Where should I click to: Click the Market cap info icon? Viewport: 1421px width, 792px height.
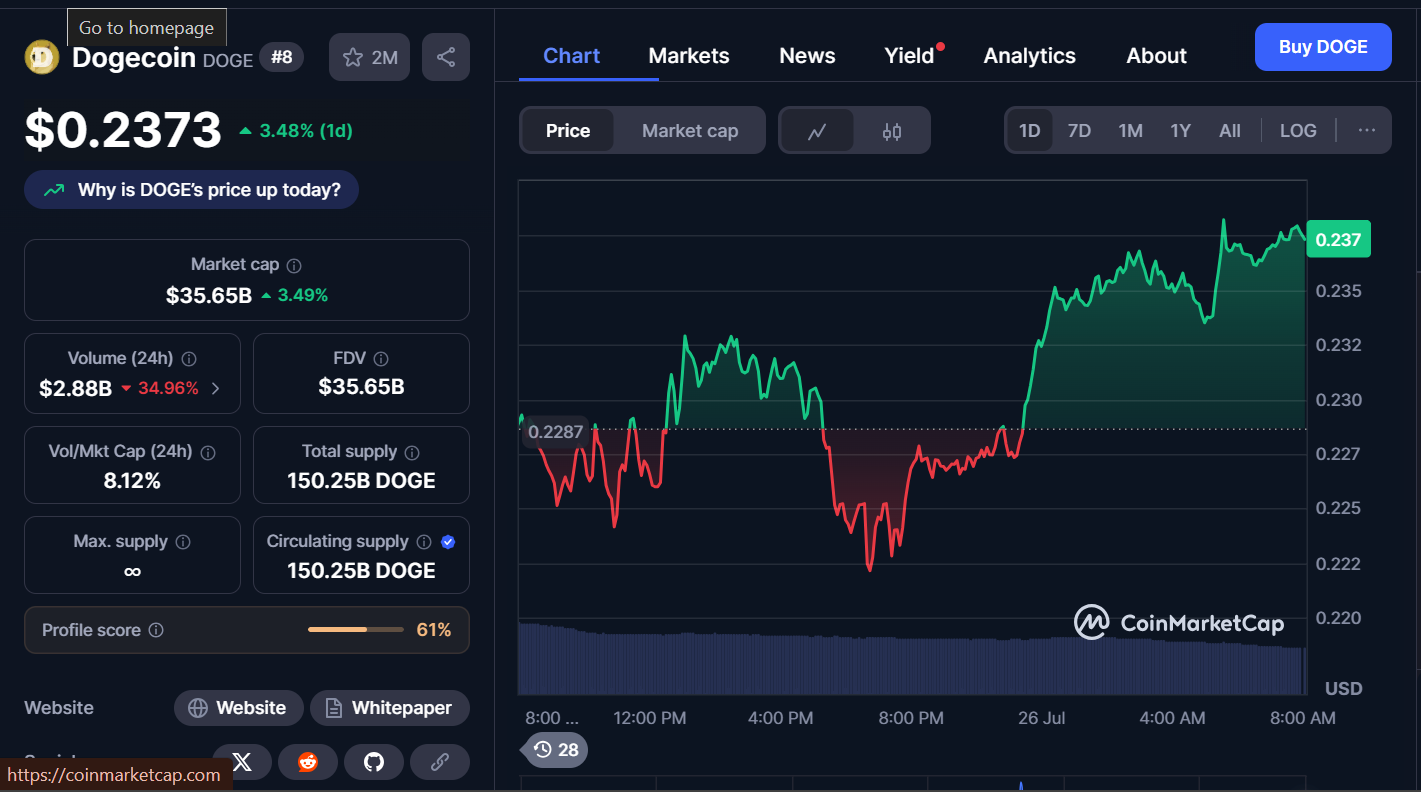294,266
